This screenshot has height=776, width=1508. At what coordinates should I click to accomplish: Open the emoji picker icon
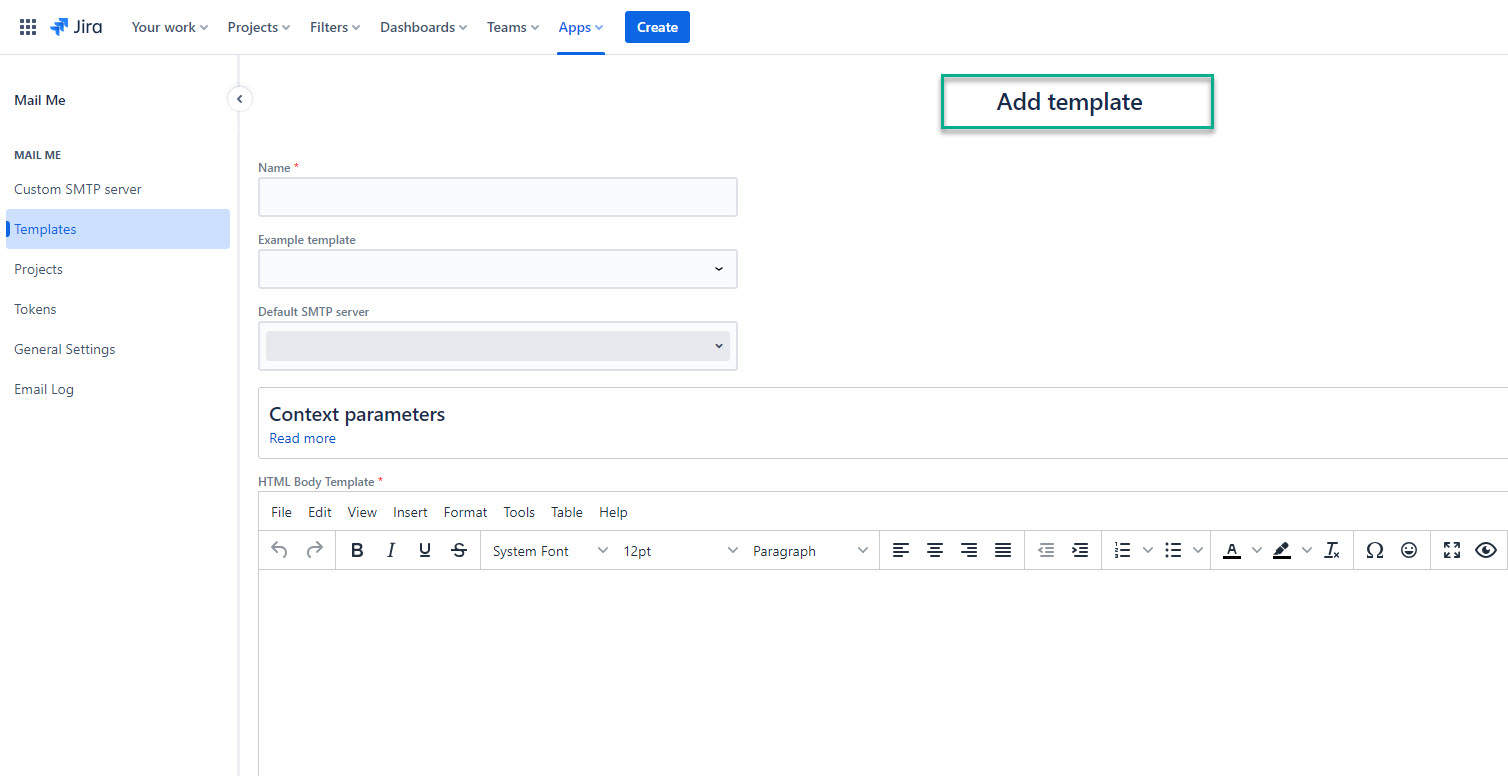1409,551
